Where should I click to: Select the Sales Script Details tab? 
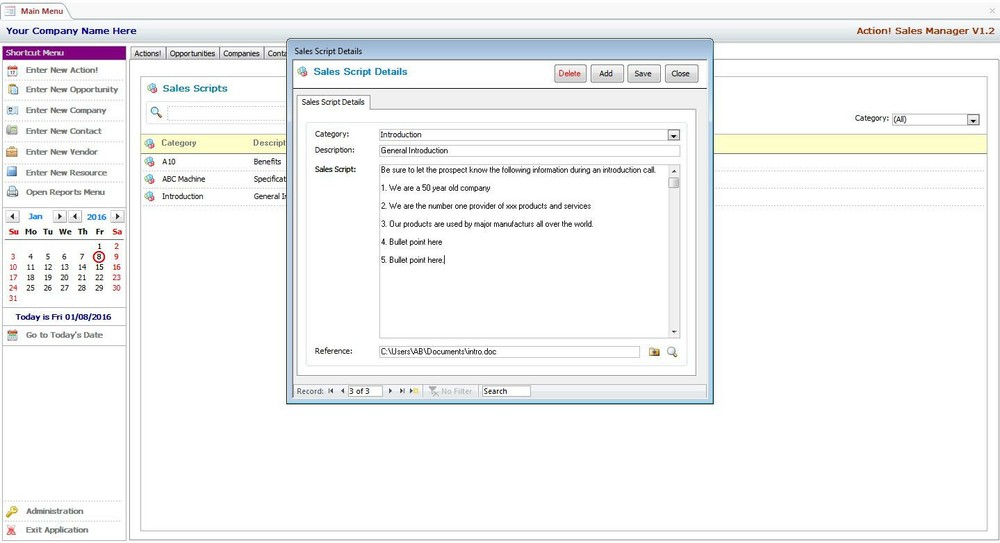pyautogui.click(x=333, y=102)
